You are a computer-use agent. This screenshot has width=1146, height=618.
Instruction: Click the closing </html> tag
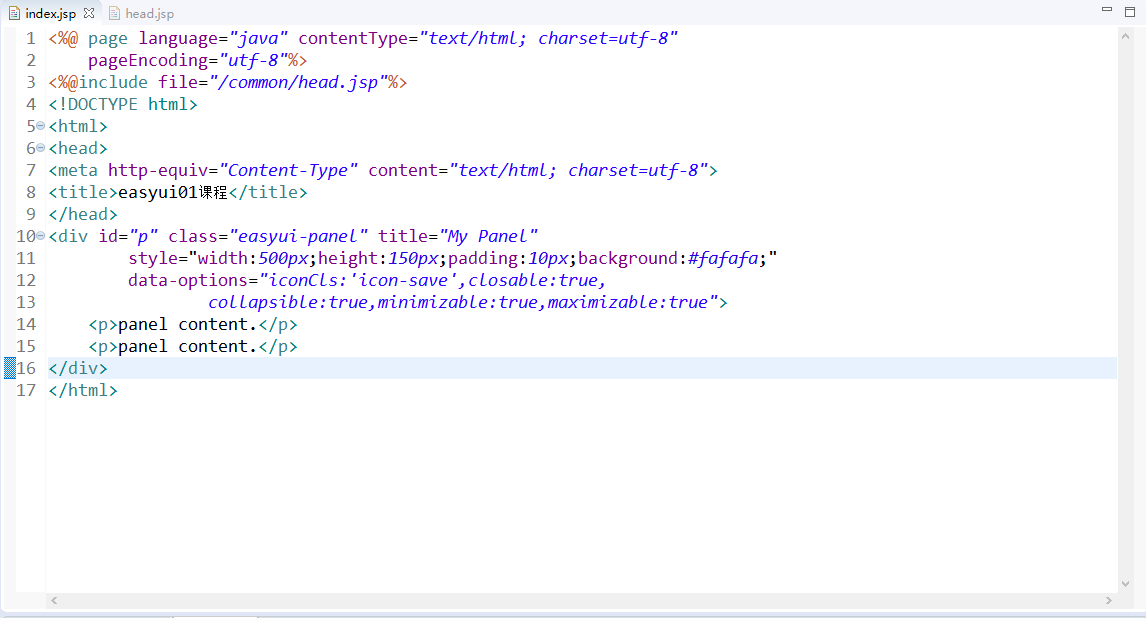pos(83,389)
